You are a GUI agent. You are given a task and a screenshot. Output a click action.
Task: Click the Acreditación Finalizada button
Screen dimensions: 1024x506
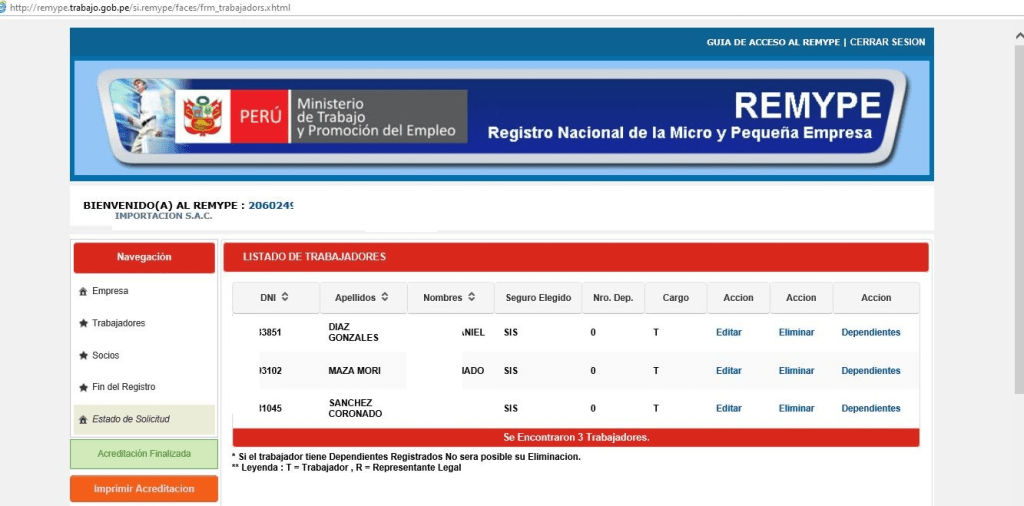coord(144,454)
